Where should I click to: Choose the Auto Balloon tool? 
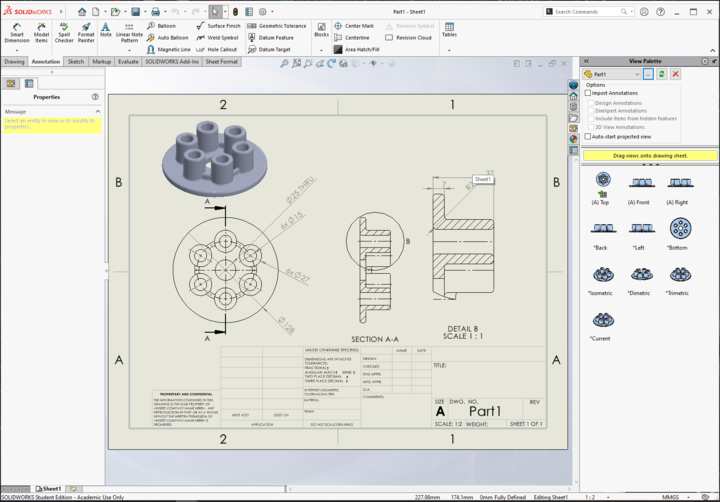(x=168, y=38)
